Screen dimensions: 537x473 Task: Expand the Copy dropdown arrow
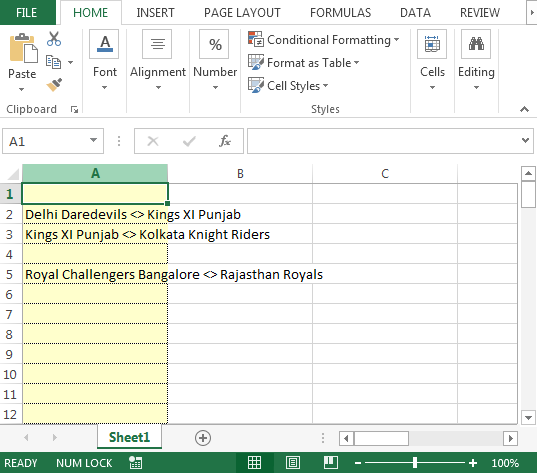[x=70, y=62]
